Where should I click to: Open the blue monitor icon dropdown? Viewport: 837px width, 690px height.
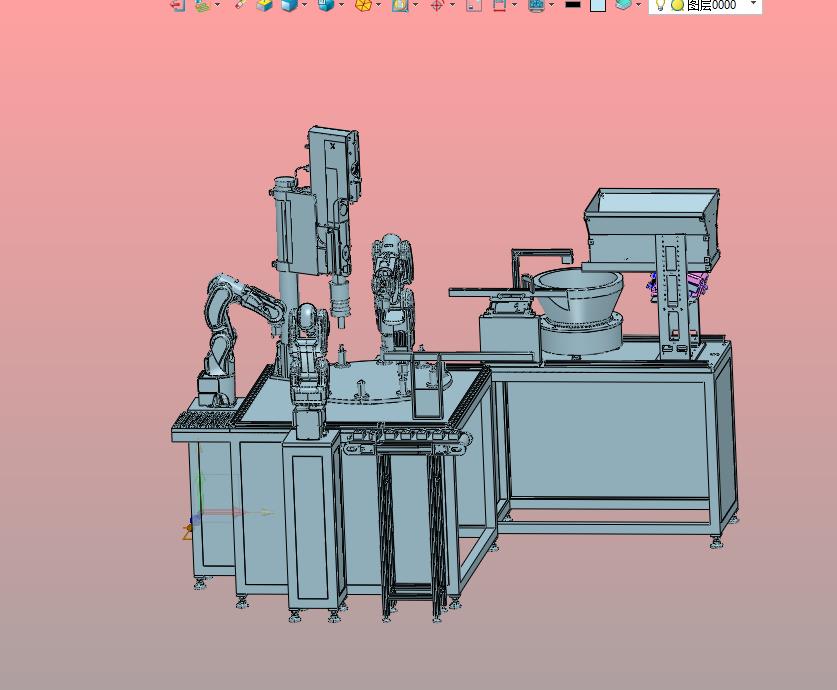[x=551, y=5]
